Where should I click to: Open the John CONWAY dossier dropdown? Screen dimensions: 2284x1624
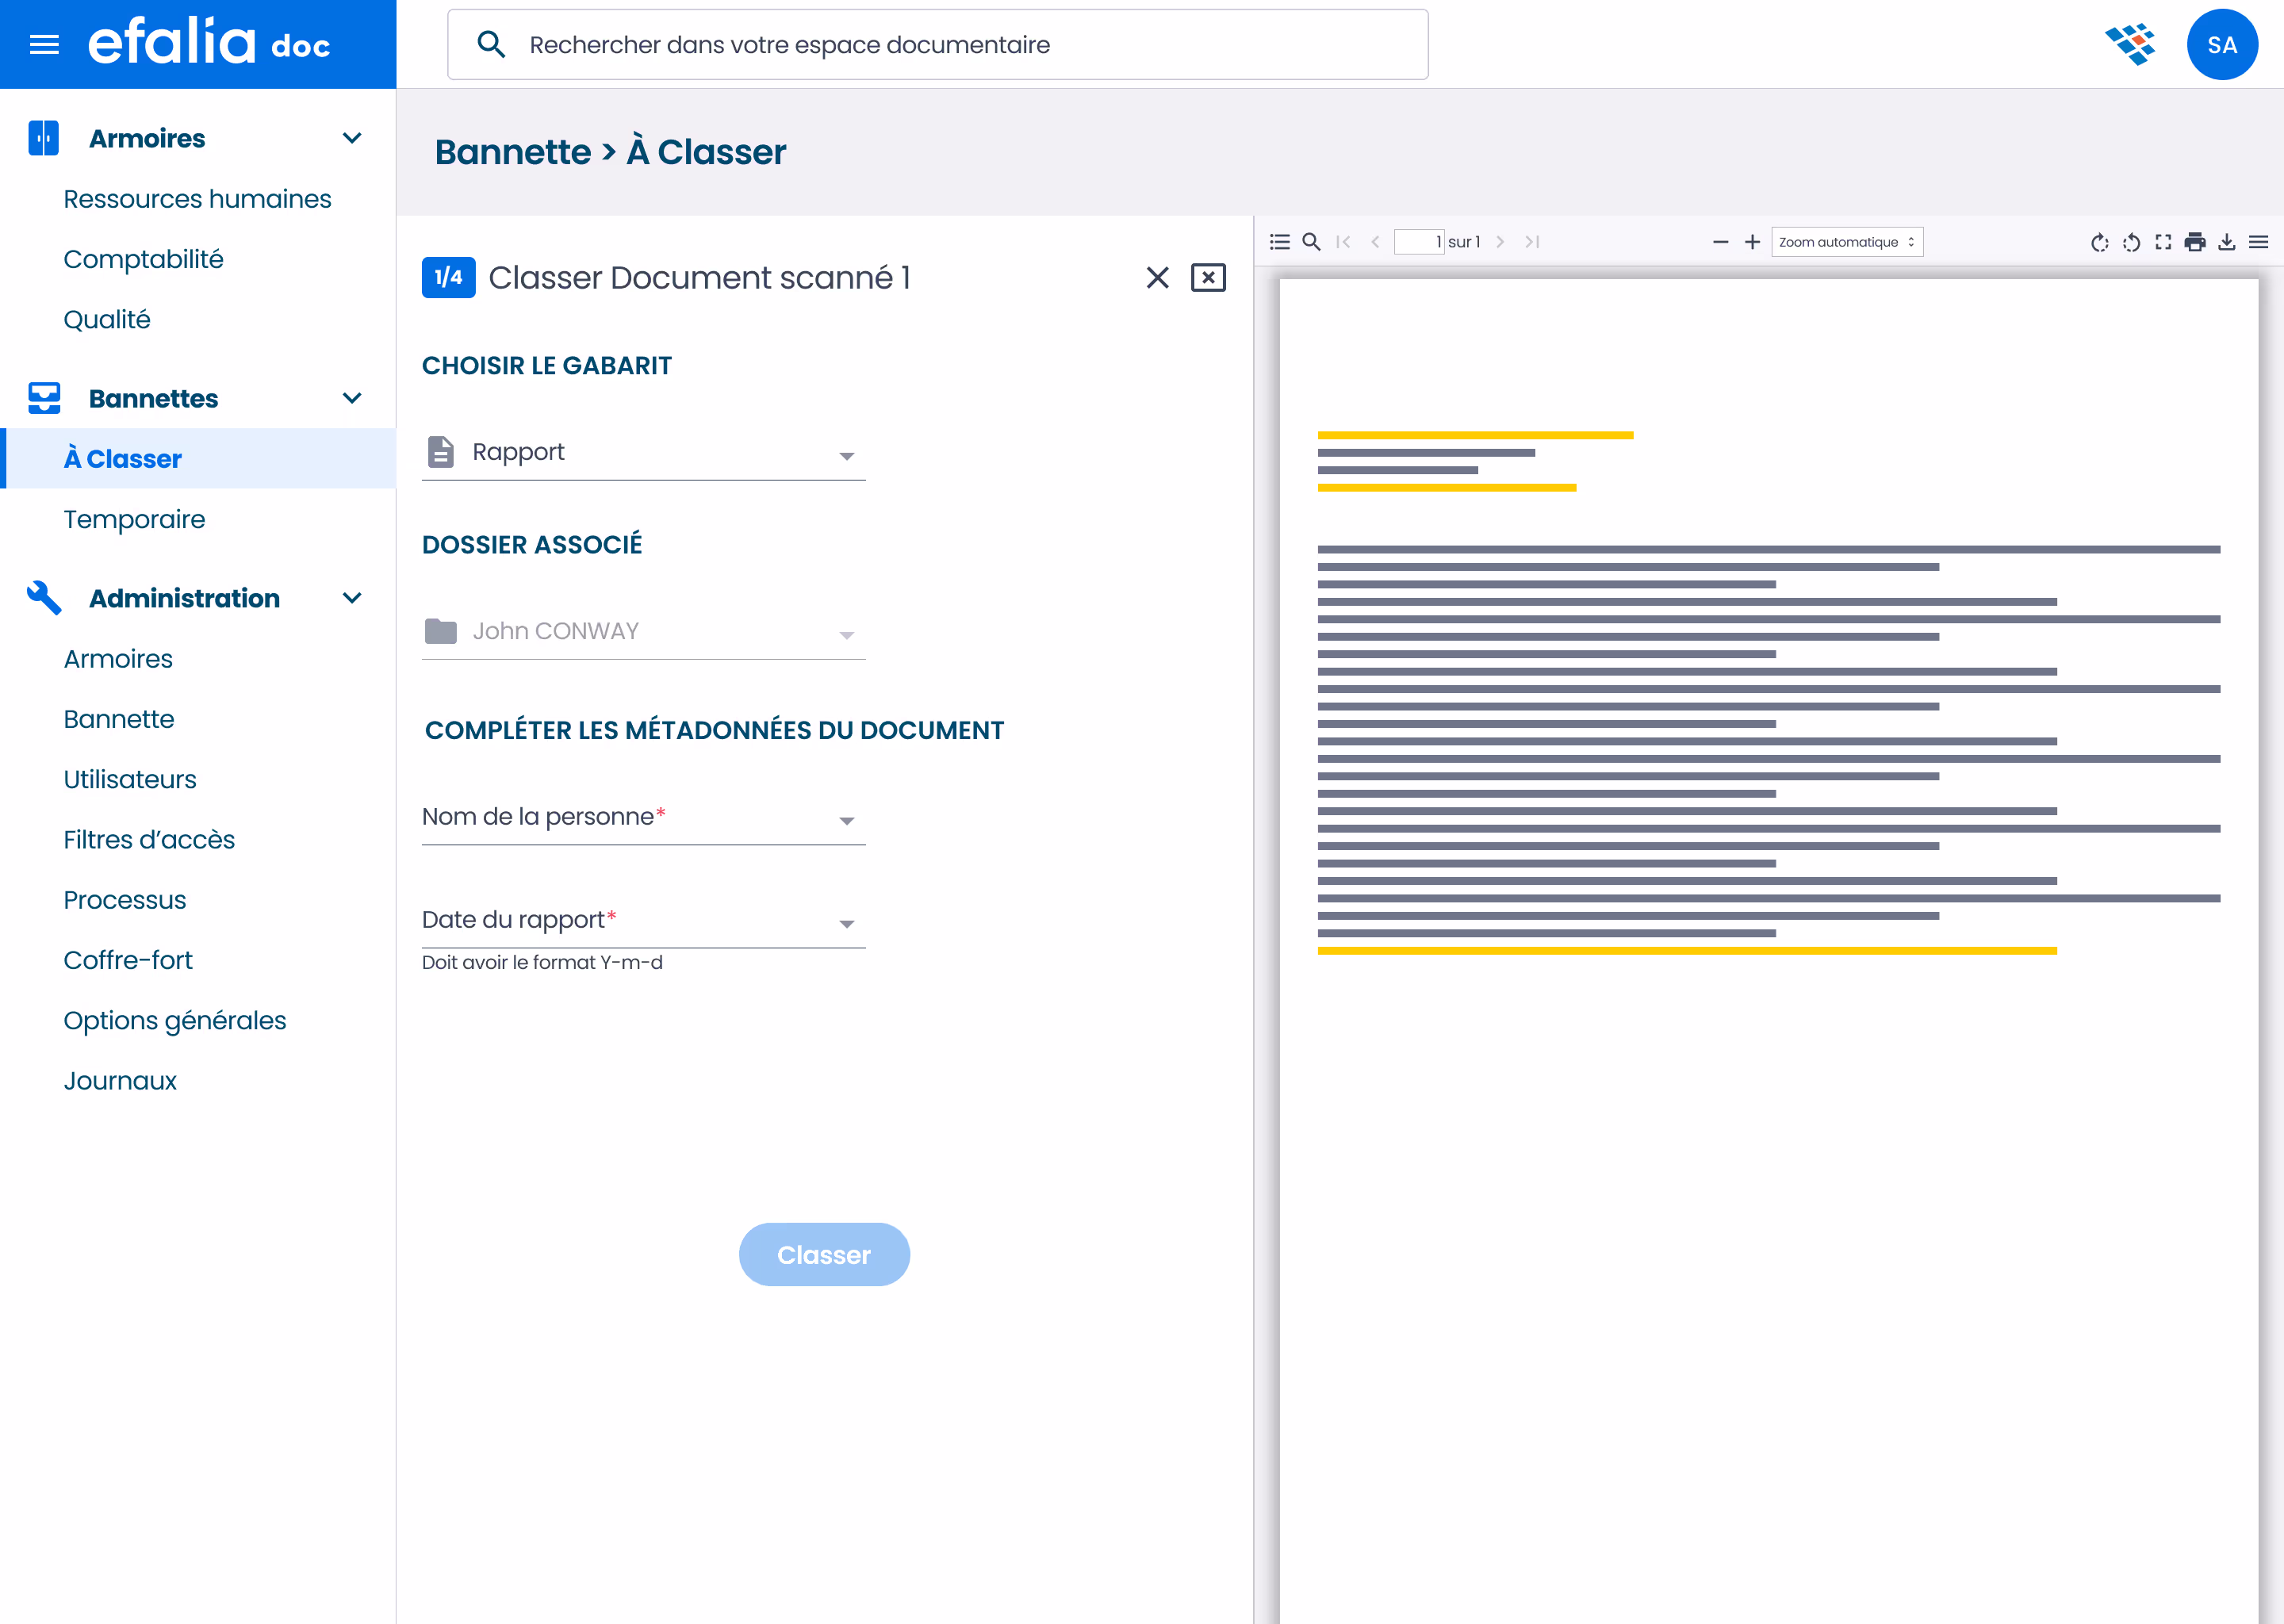[x=643, y=632]
